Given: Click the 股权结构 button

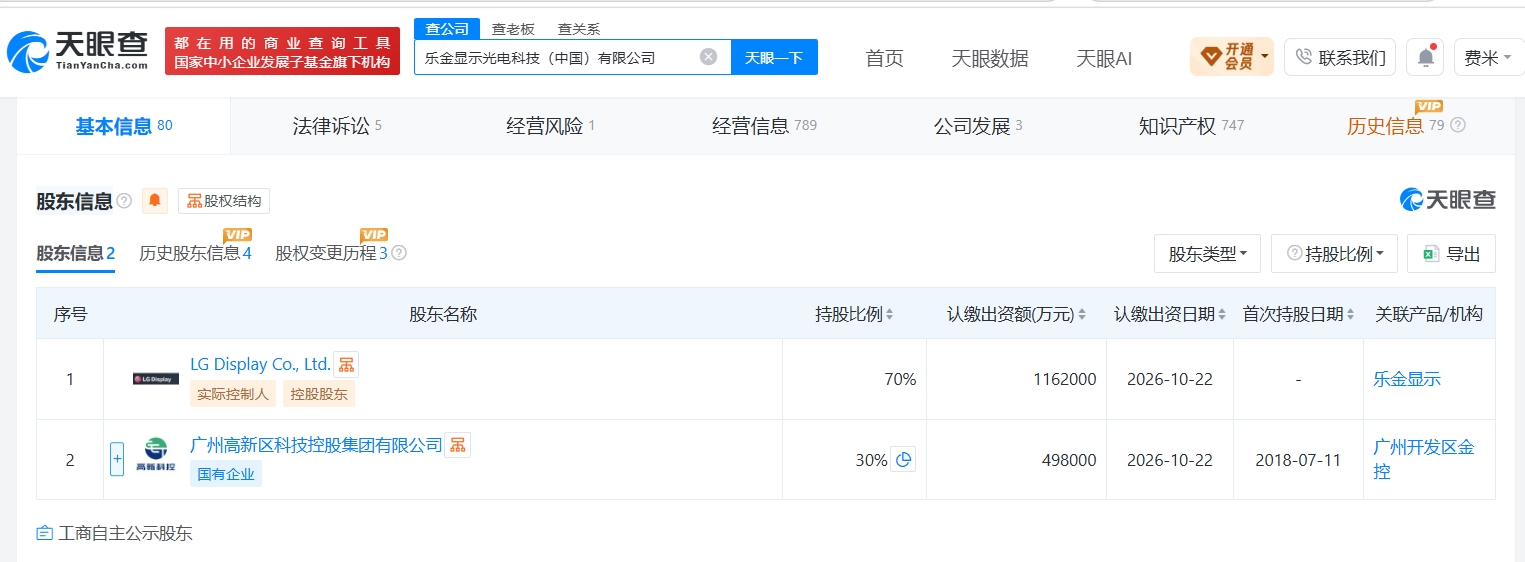Looking at the screenshot, I should click(224, 201).
